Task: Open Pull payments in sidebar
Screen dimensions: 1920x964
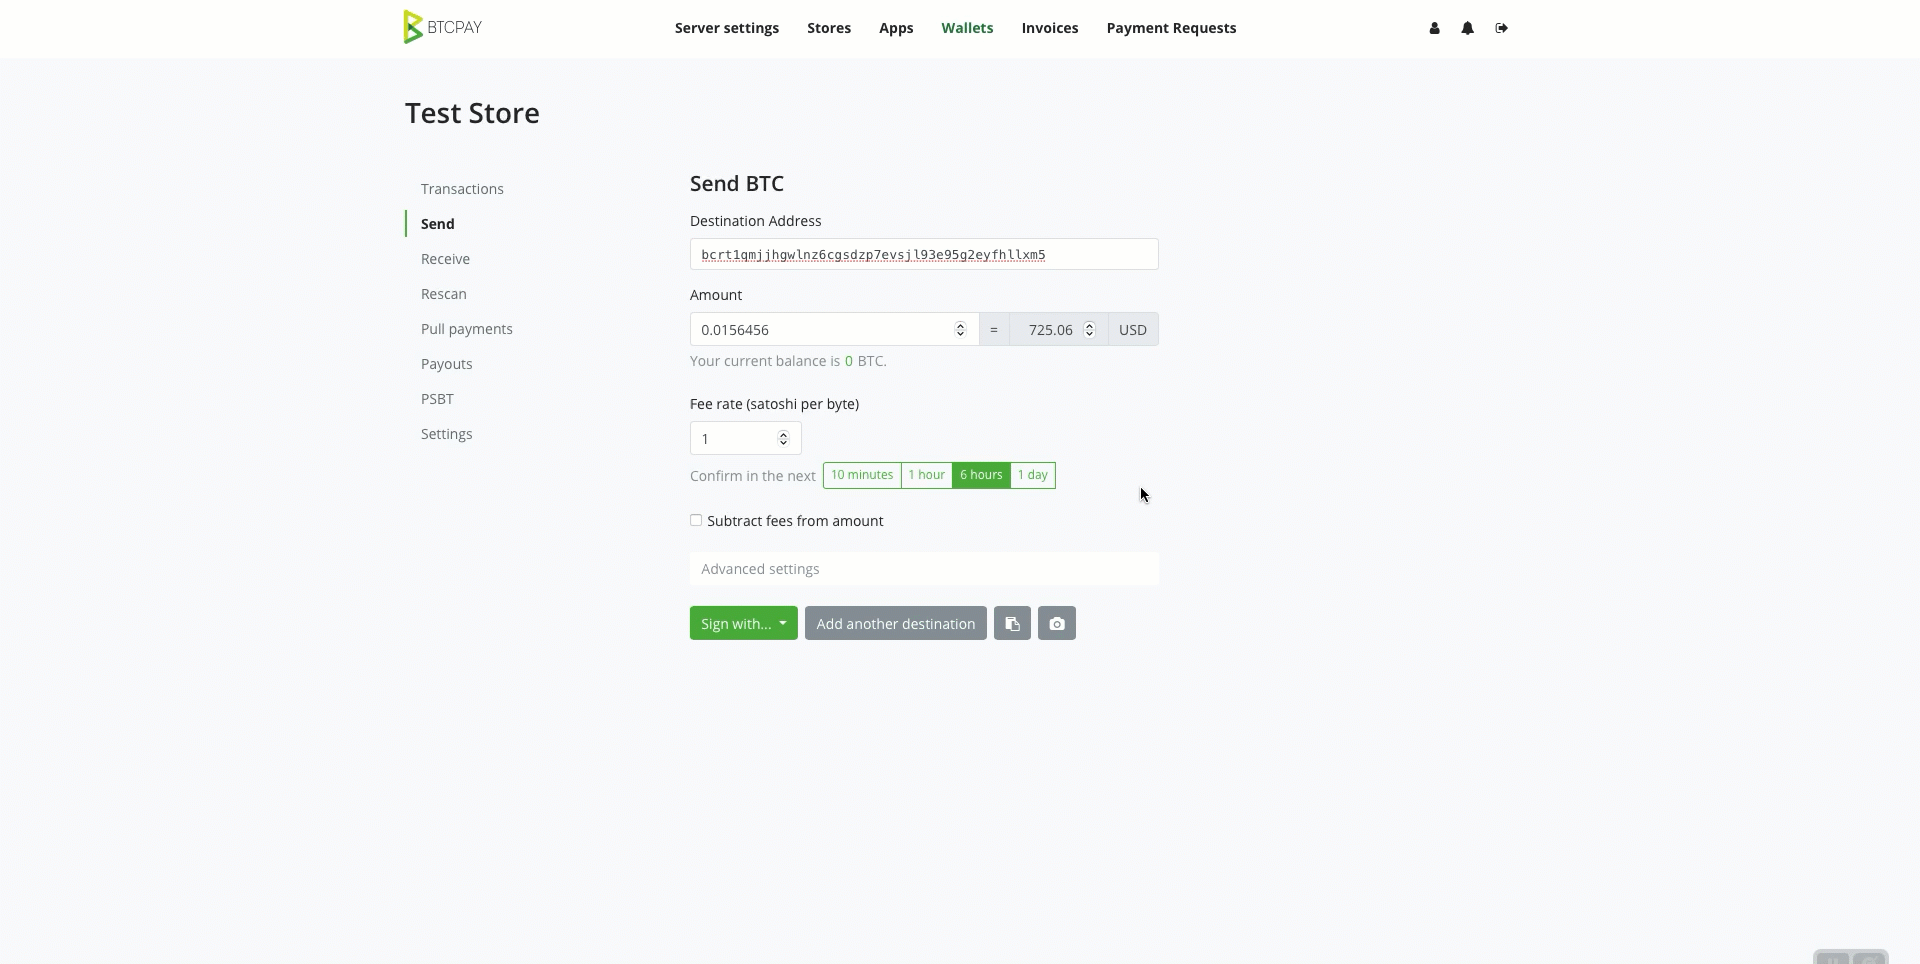Action: tap(467, 329)
